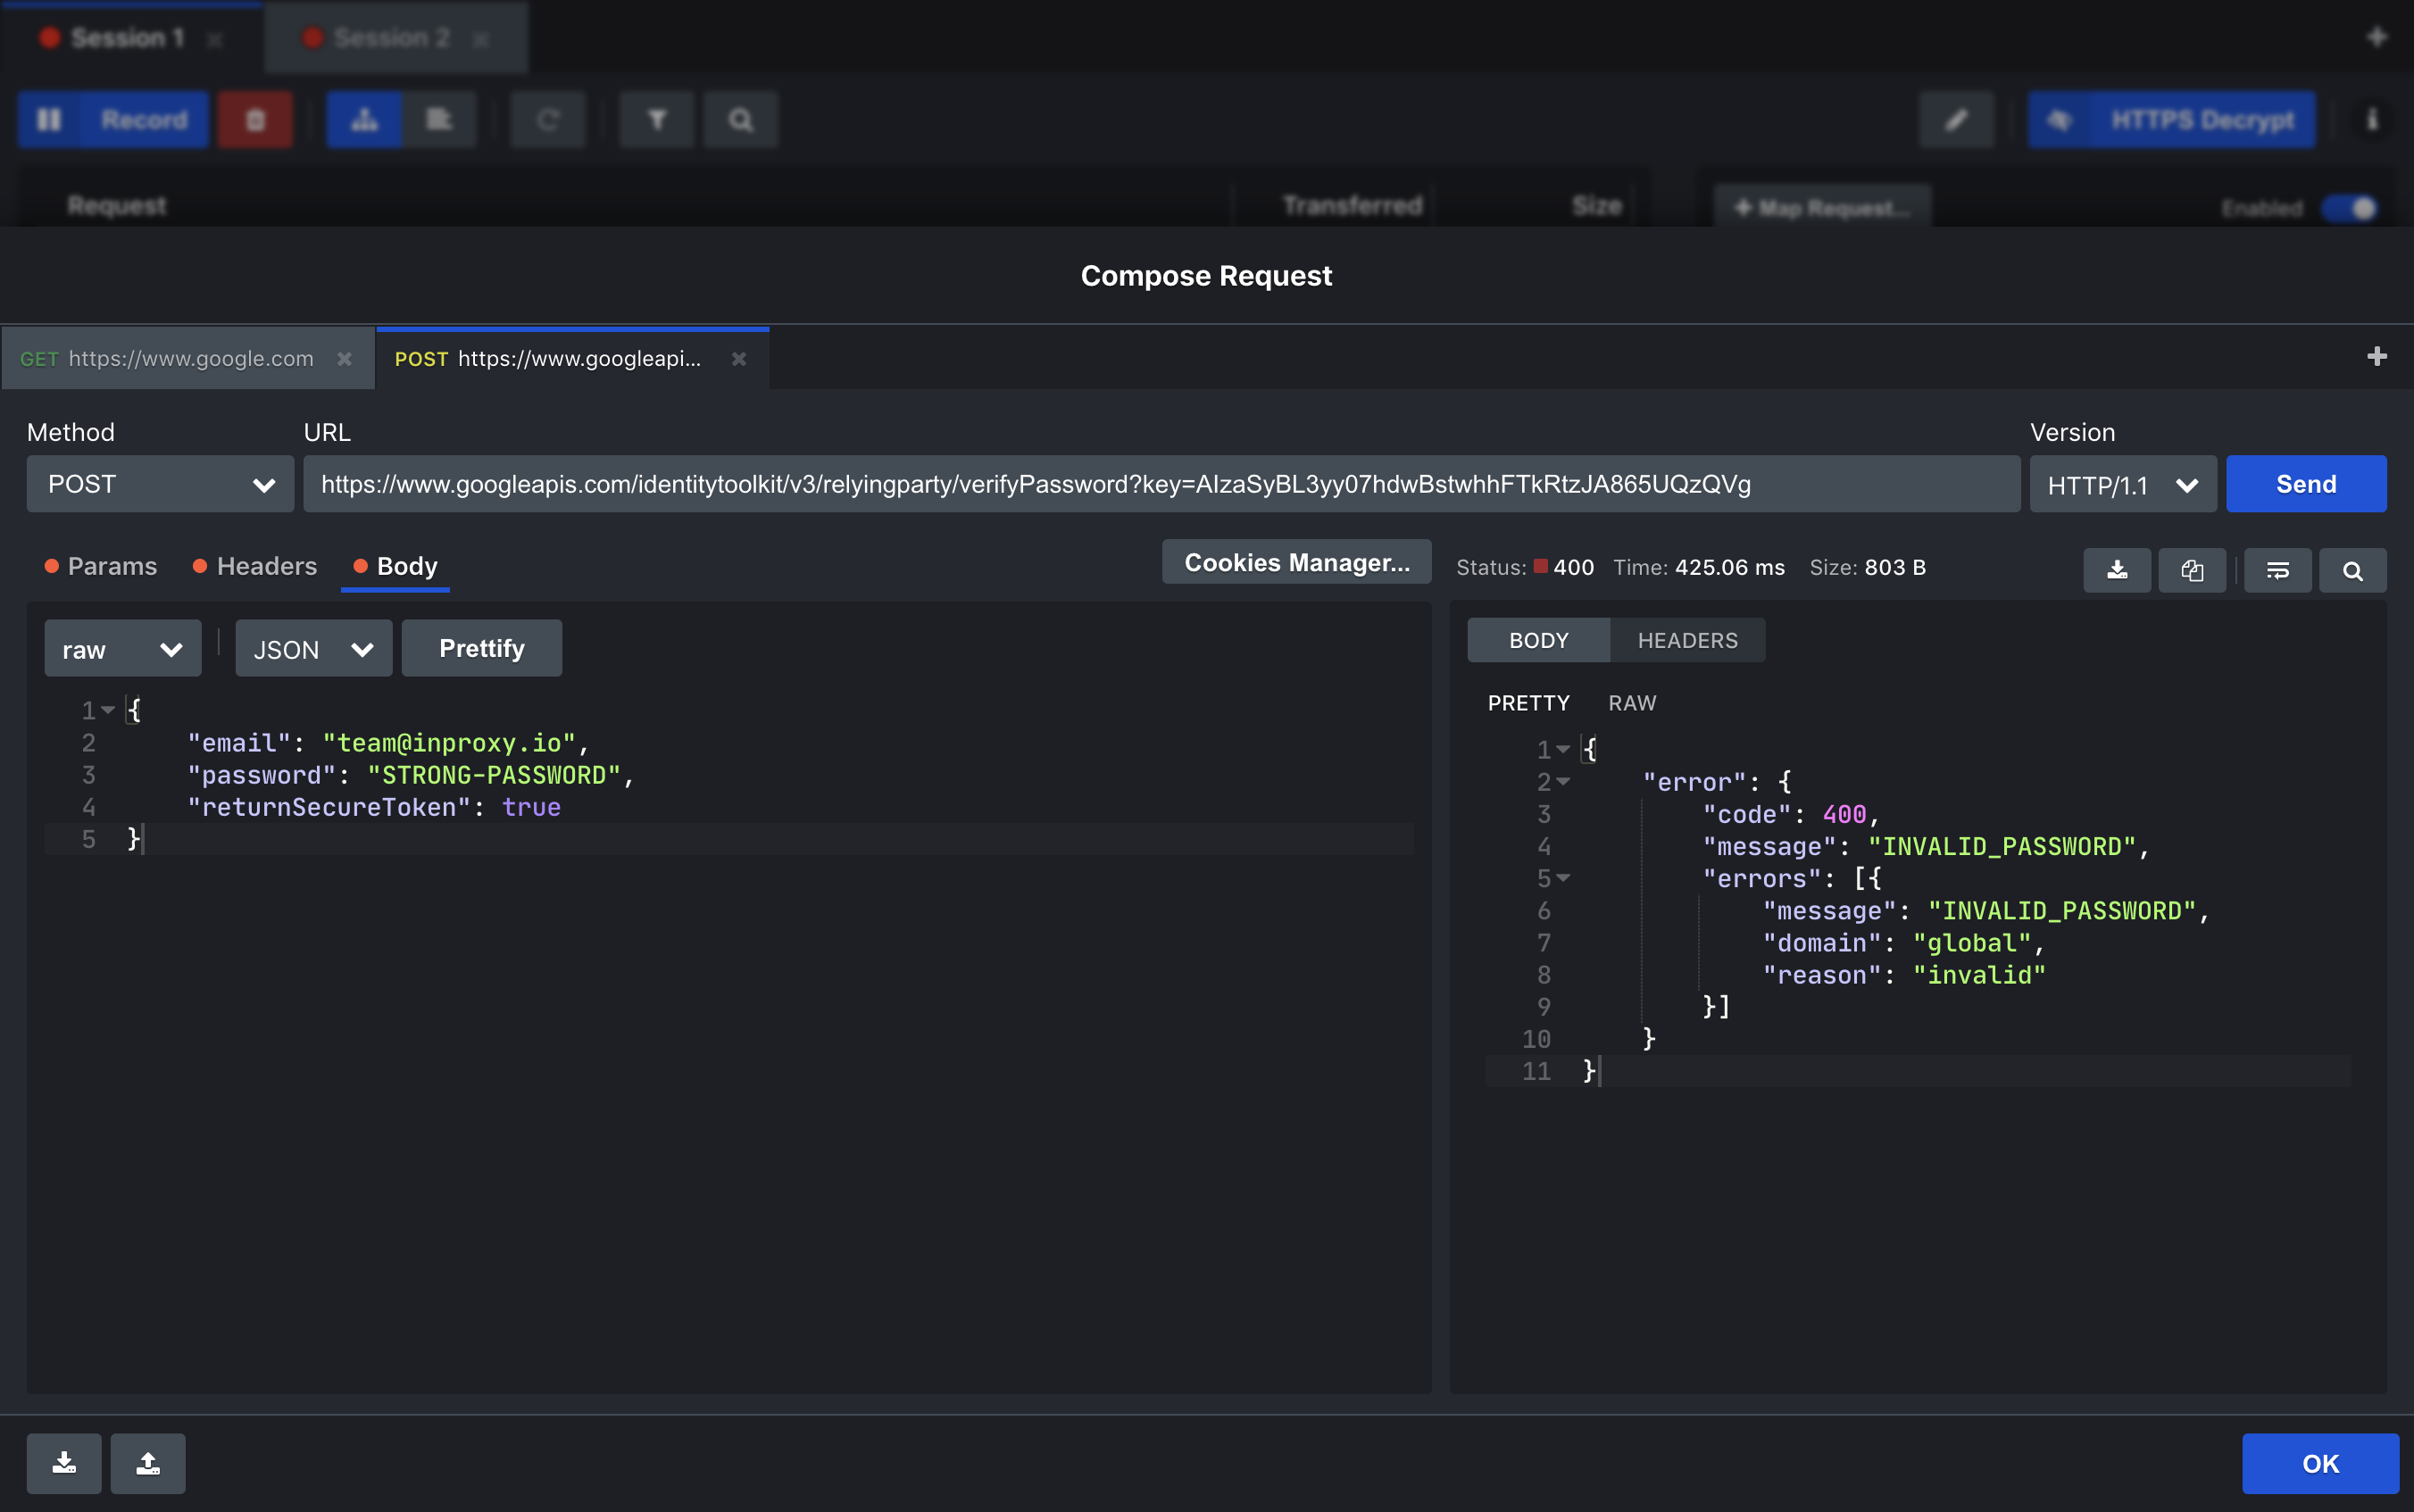
Task: Collapse line 1 in request body editor
Action: [x=108, y=710]
